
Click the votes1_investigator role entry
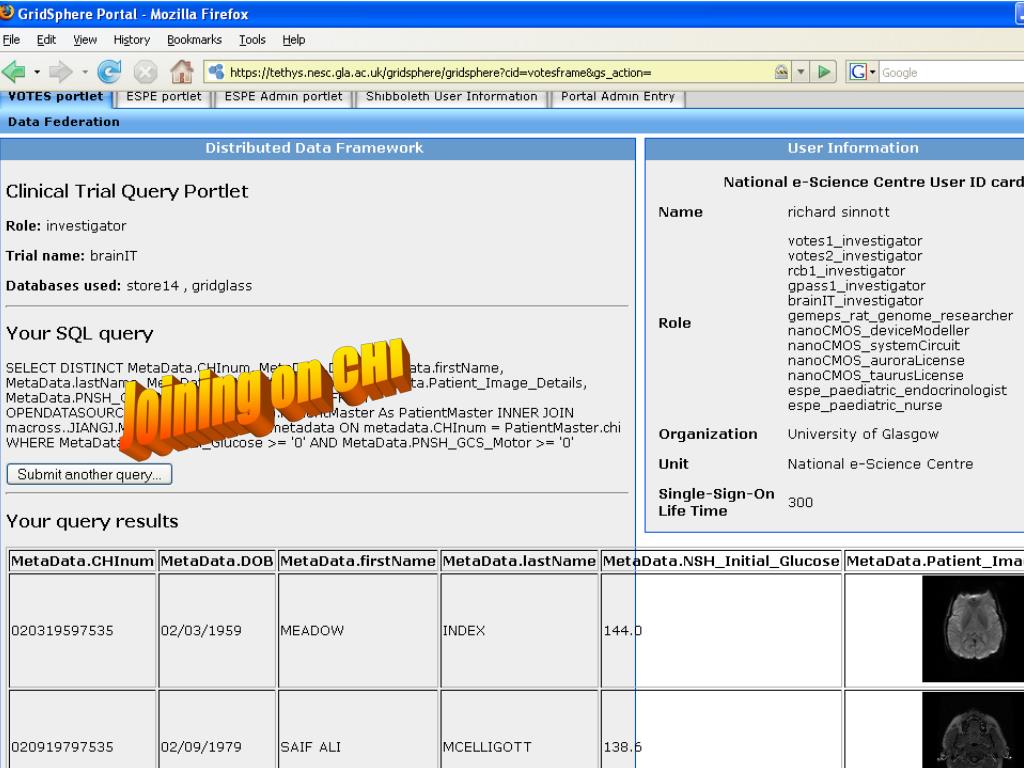point(855,241)
